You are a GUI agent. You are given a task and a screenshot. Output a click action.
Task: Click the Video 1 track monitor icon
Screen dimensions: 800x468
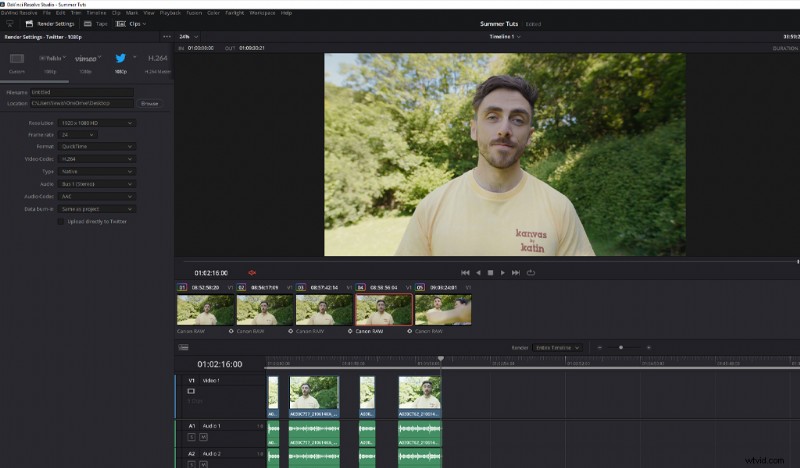(x=191, y=391)
